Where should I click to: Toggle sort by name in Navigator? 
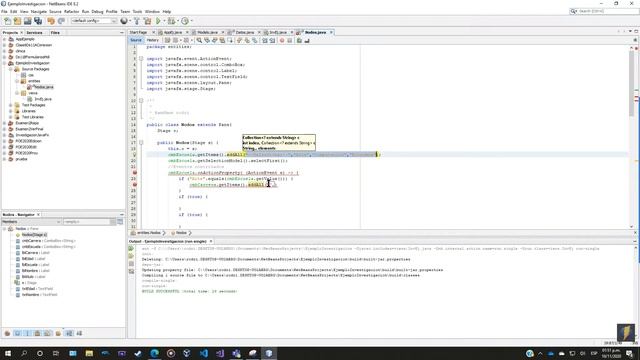point(69,333)
